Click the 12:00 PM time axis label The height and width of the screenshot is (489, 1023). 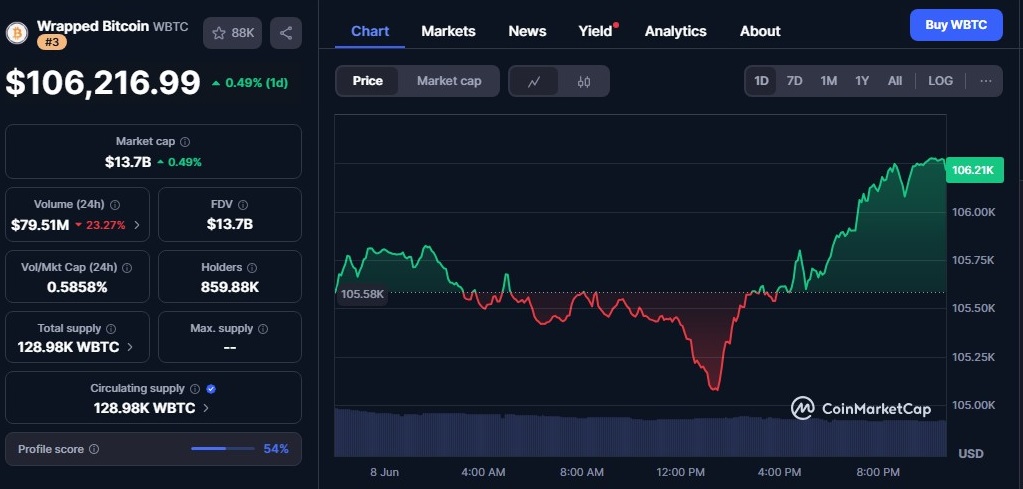click(681, 471)
